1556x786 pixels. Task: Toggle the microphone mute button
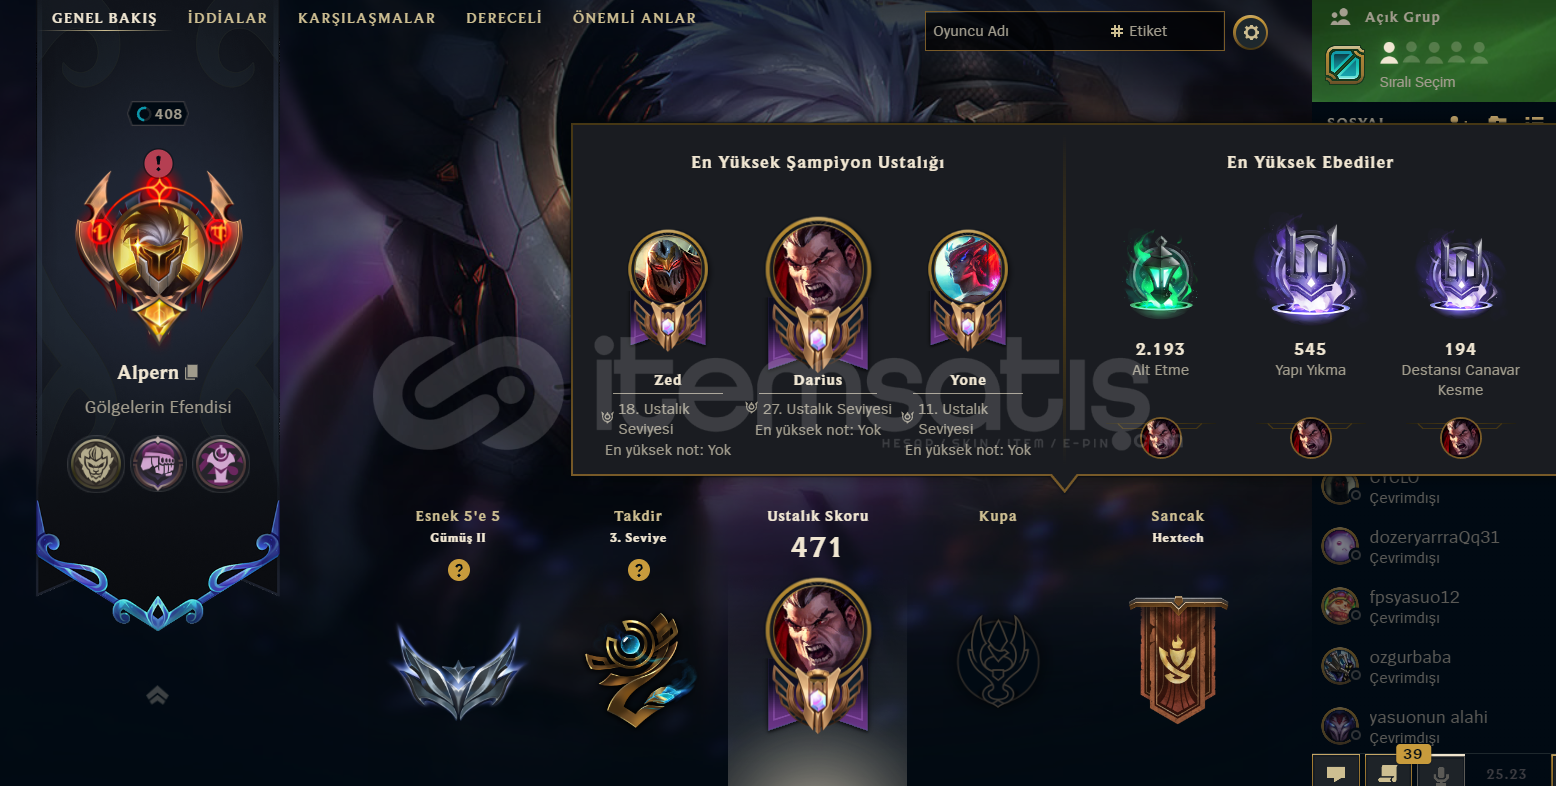pos(1441,772)
